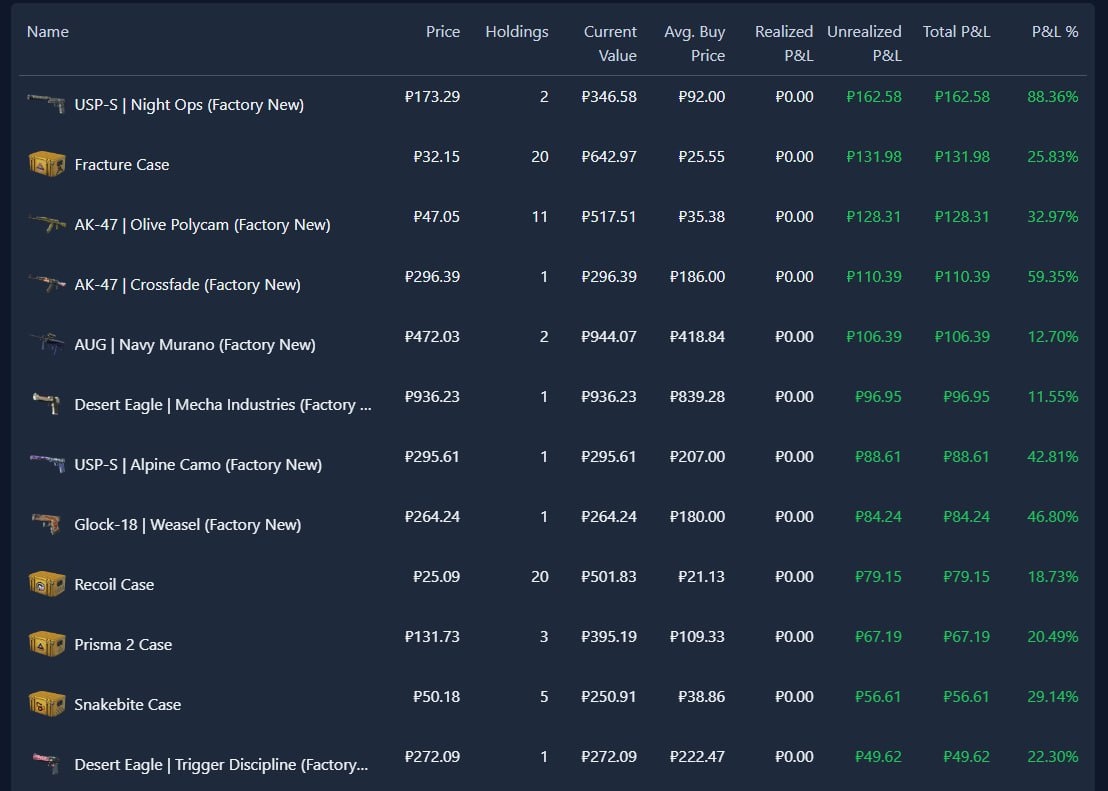Open Glock-18 | Weasel (Factory New) name
Viewport: 1108px width, 791px height.
point(187,525)
